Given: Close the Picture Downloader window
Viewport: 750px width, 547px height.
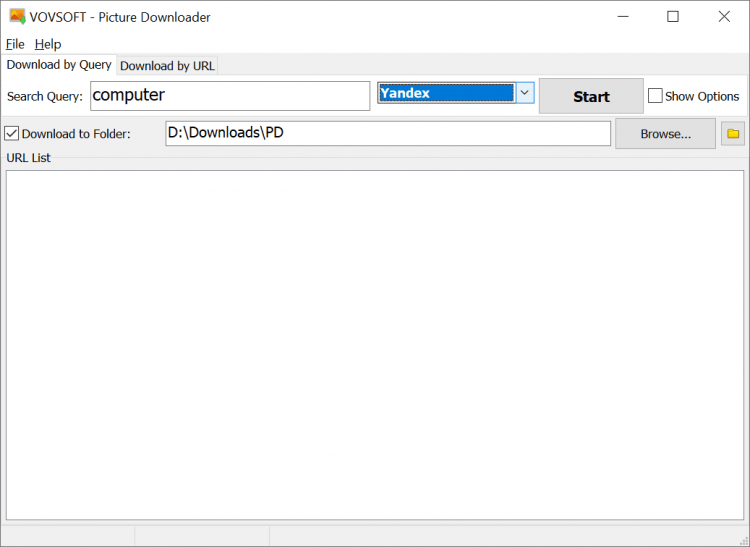Looking at the screenshot, I should click(x=724, y=17).
